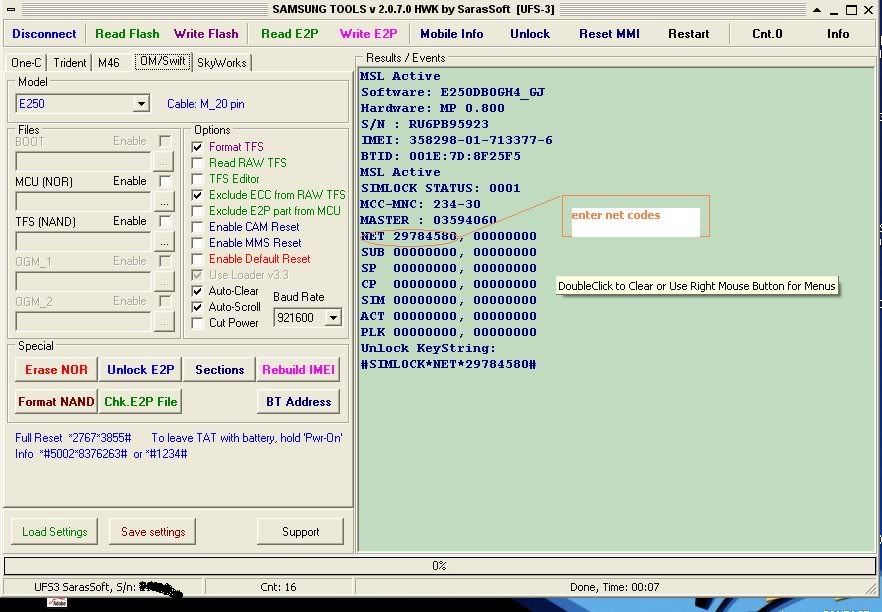This screenshot has height=612, width=882.
Task: Click the Software: E250DBOGH4_GJ line
Action: click(453, 92)
